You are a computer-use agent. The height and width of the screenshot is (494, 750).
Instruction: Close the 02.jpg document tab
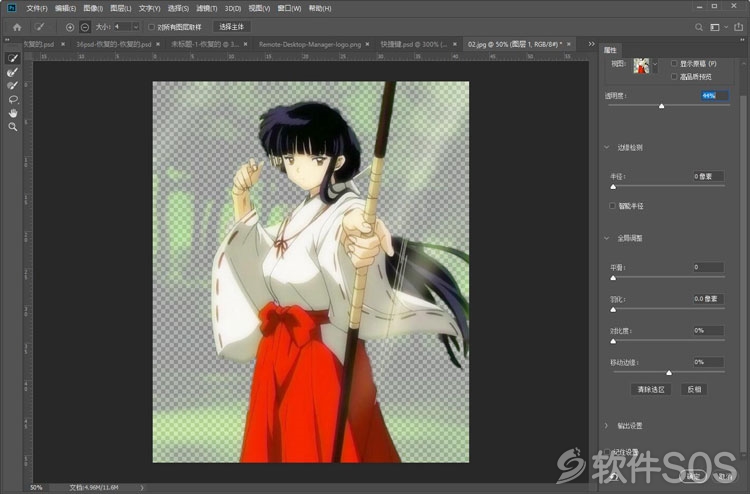tap(569, 44)
